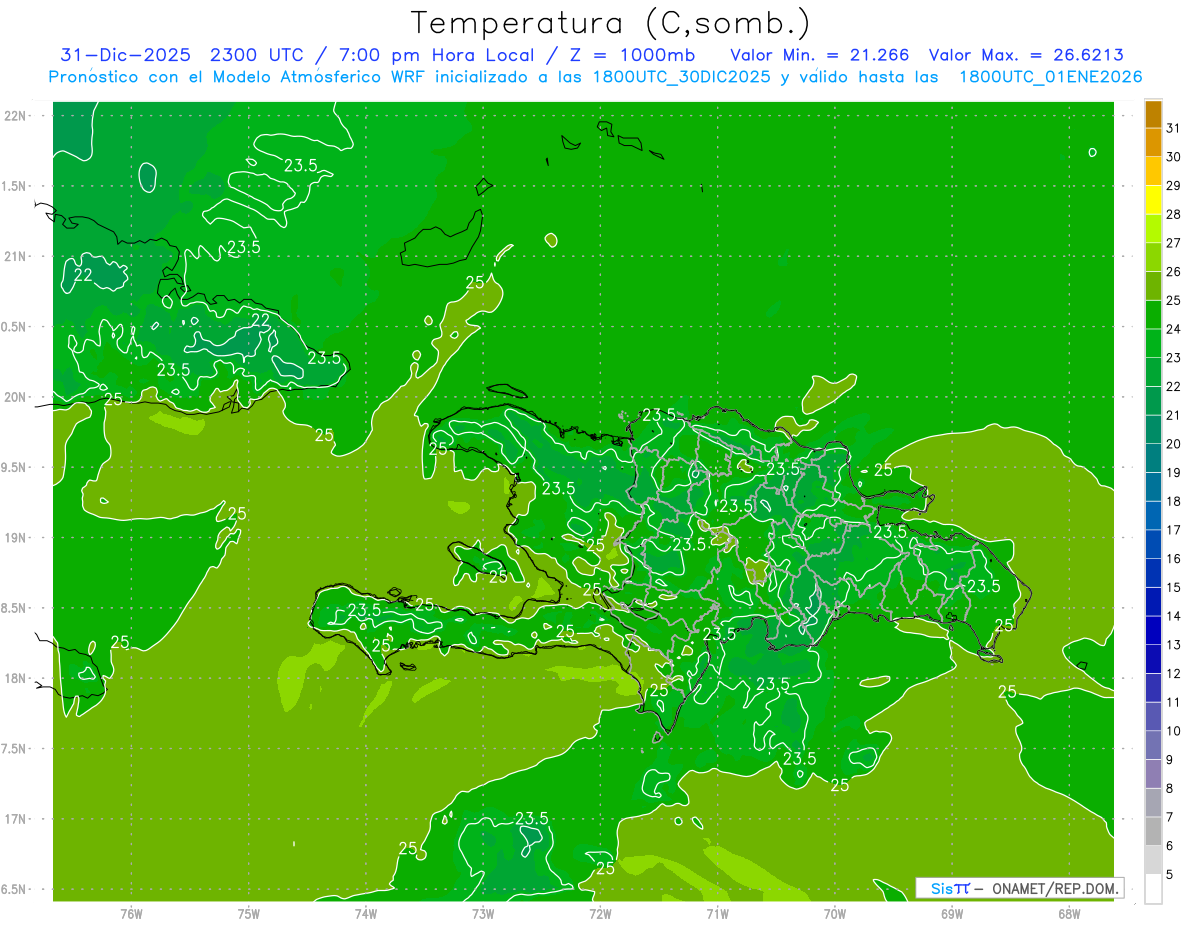Click the '20N' latitude axis label
The height and width of the screenshot is (927, 1200).
click(15, 397)
